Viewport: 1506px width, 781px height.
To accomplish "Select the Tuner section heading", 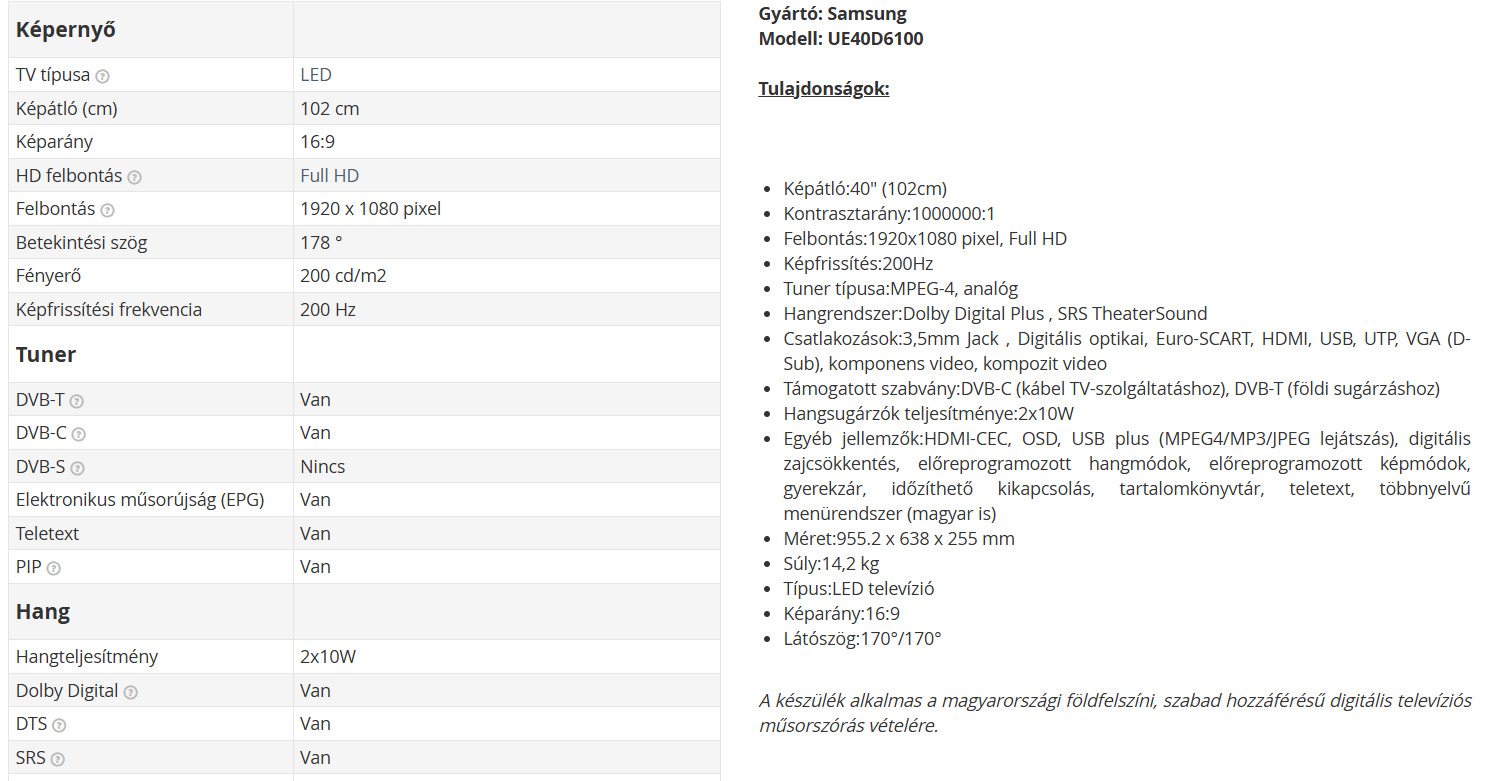I will click(x=46, y=355).
